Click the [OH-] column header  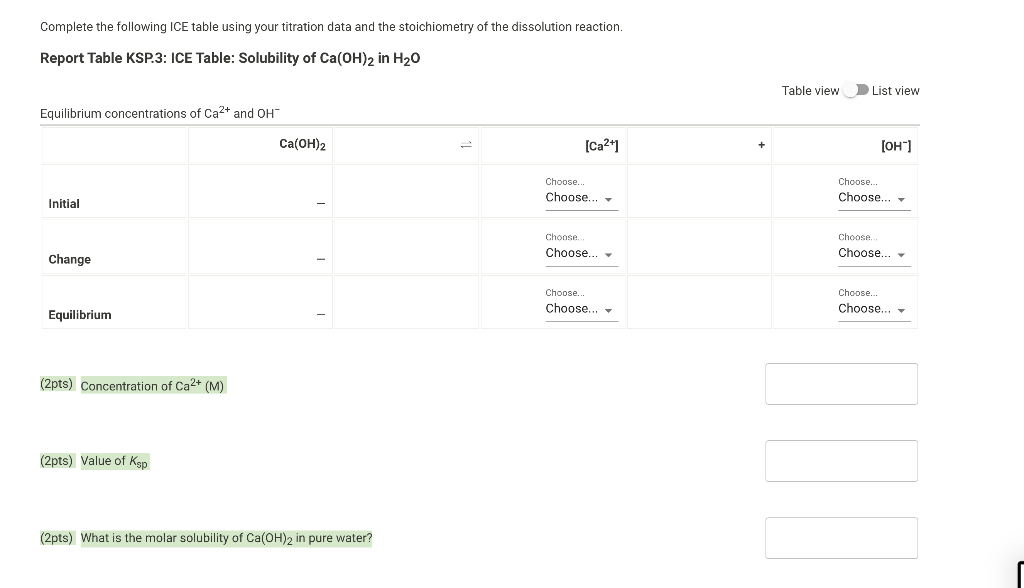pyautogui.click(x=896, y=146)
